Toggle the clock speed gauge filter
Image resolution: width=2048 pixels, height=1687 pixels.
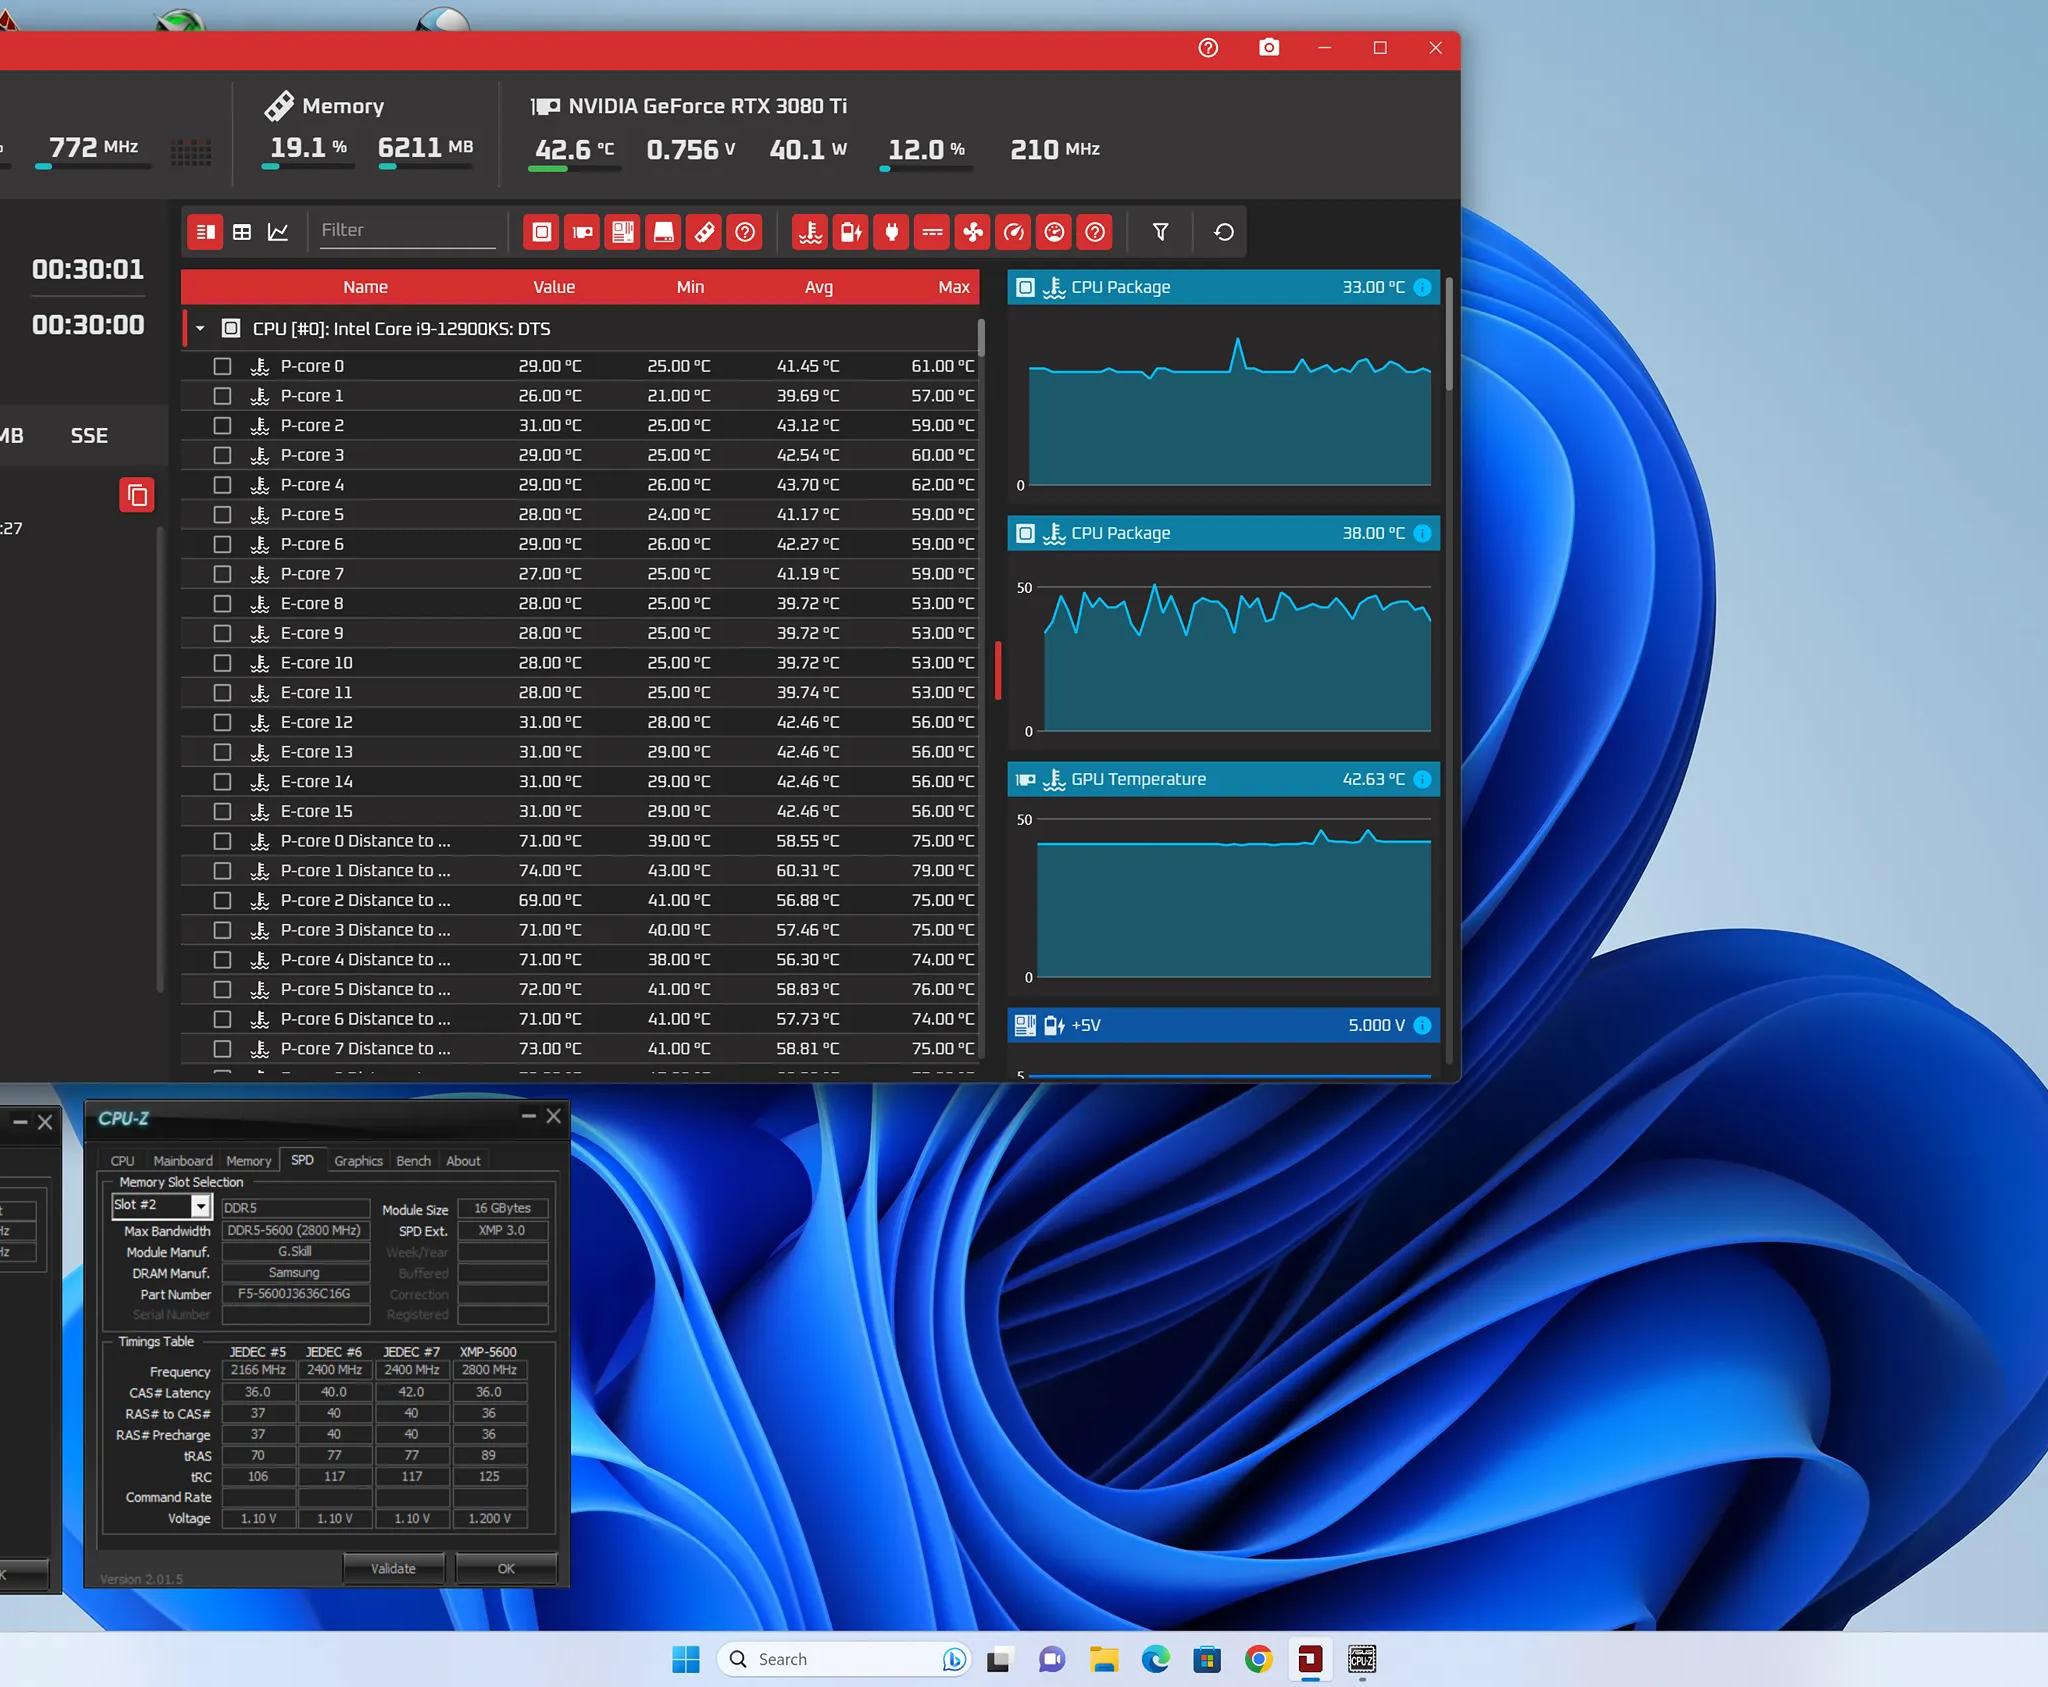pyautogui.click(x=1014, y=232)
